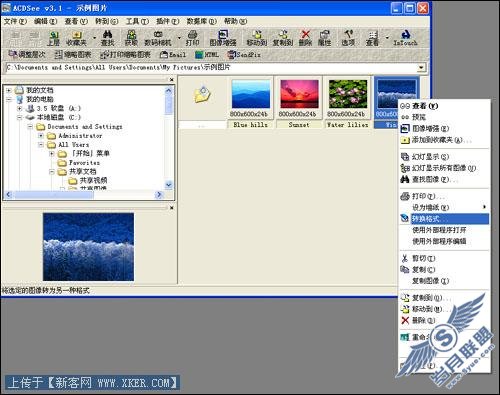The image size is (500, 395).
Task: Choose 转换格式... in the context menu
Action: 444,219
